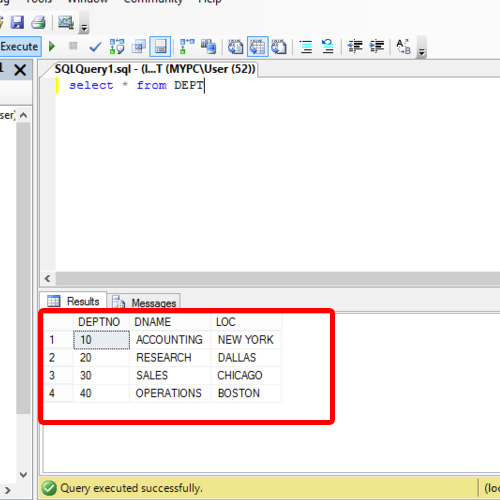The height and width of the screenshot is (500, 500).
Task: Select the CHICAGO cell
Action: tap(246, 375)
